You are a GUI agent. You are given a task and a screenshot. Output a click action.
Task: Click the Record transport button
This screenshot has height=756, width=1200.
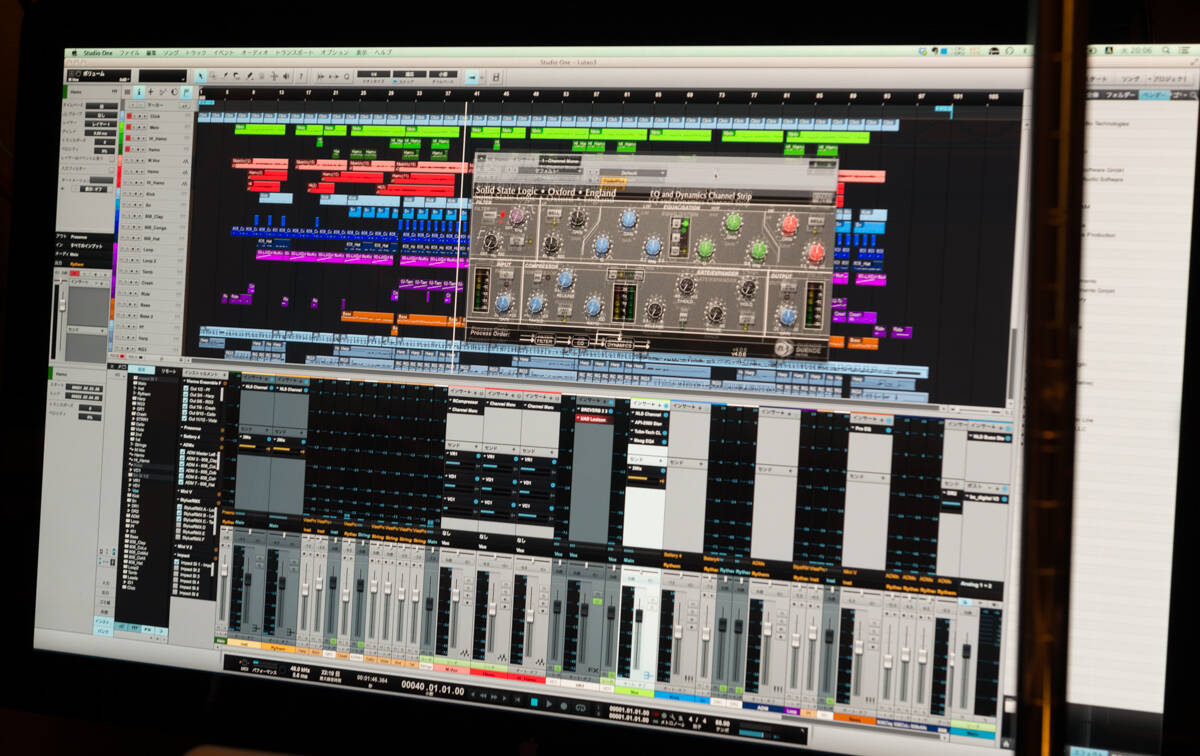click(x=566, y=705)
